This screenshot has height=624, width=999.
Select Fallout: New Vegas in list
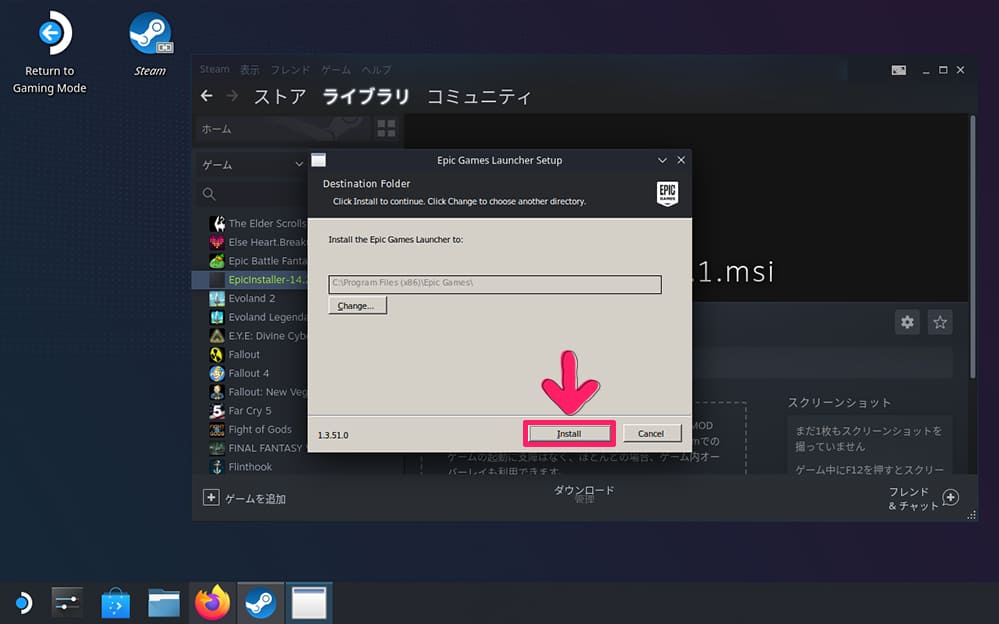coord(267,392)
